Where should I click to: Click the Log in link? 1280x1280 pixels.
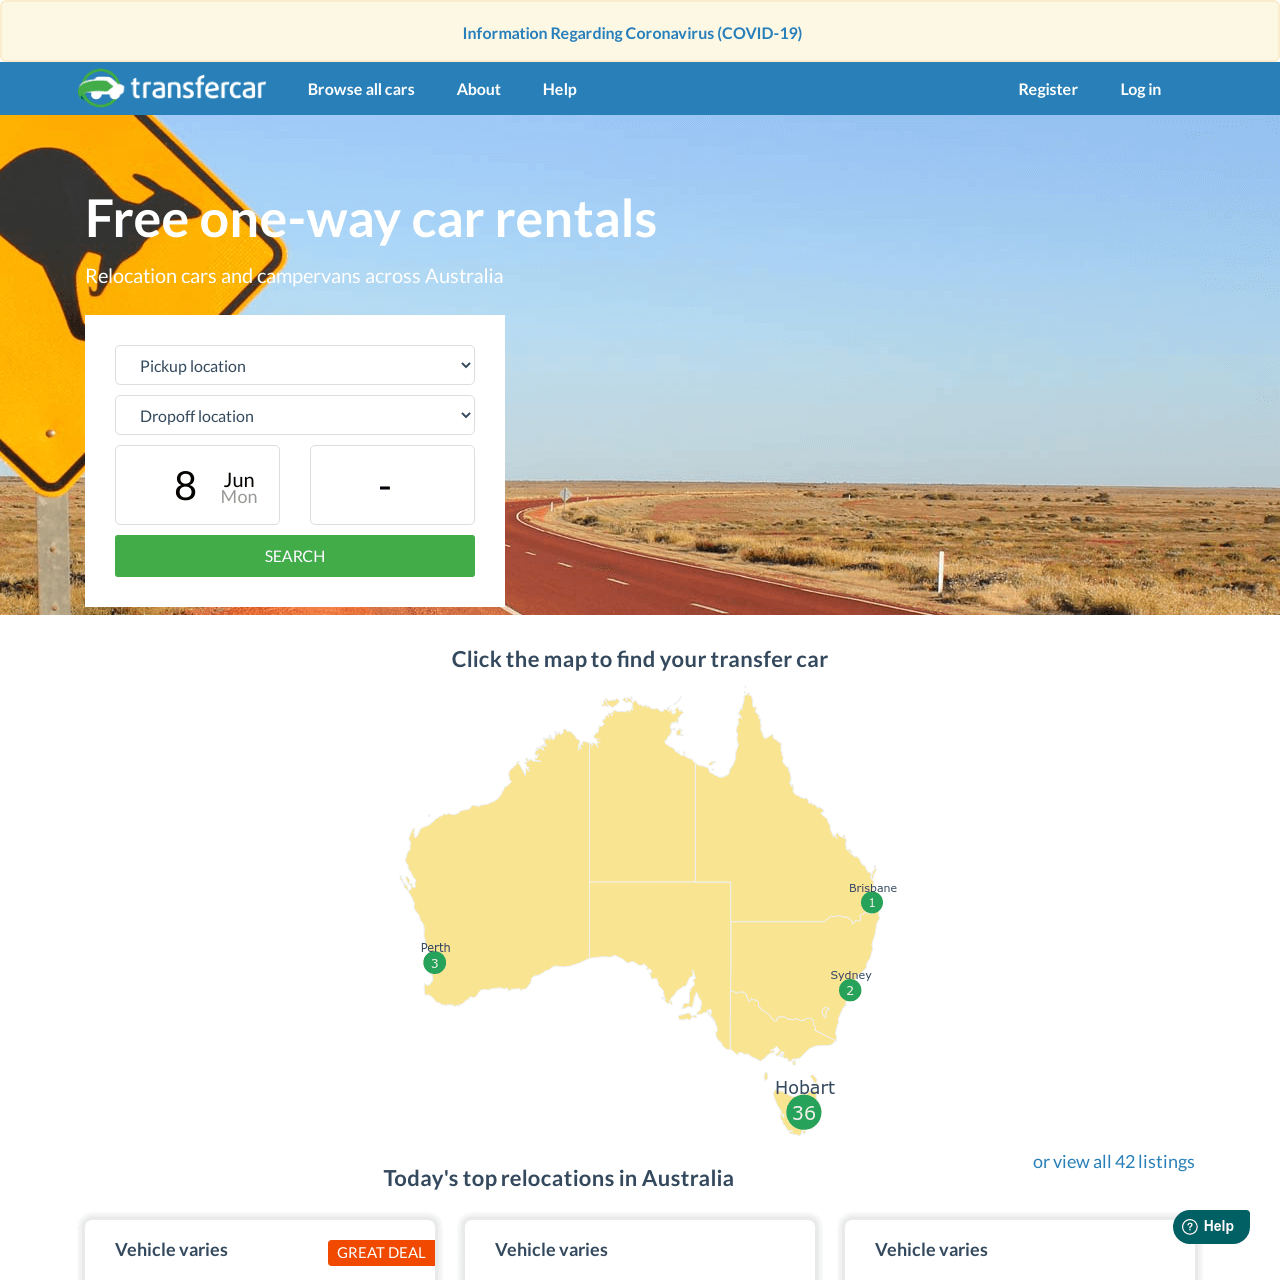pos(1140,89)
